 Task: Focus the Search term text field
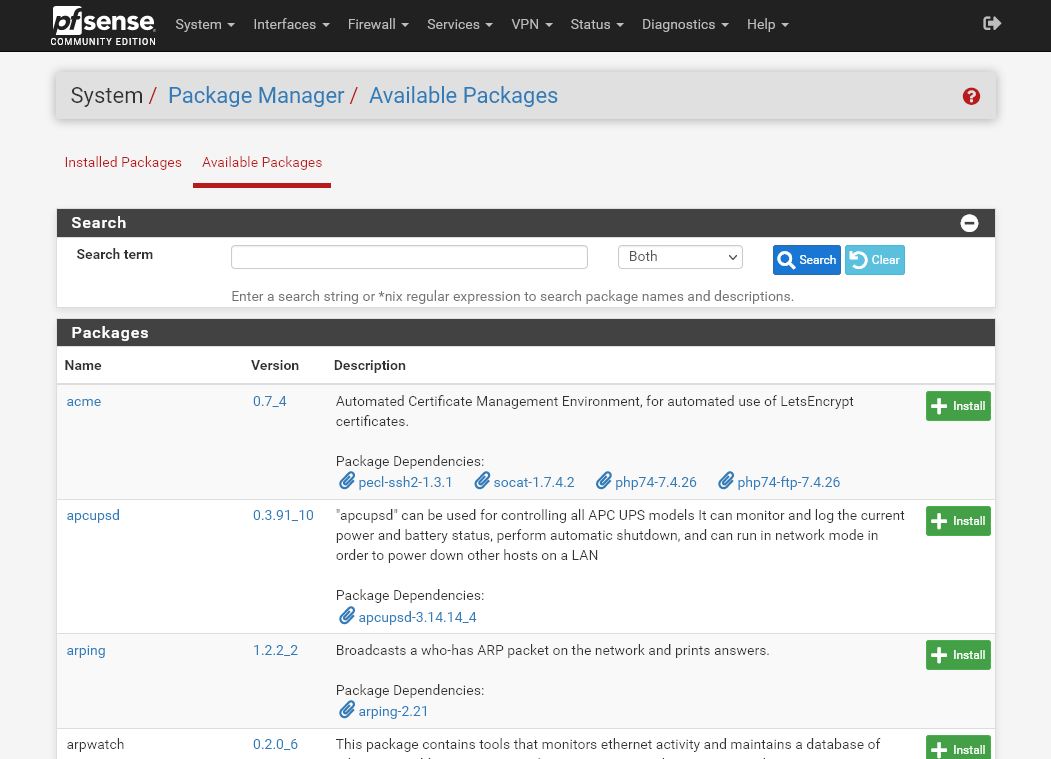click(409, 257)
